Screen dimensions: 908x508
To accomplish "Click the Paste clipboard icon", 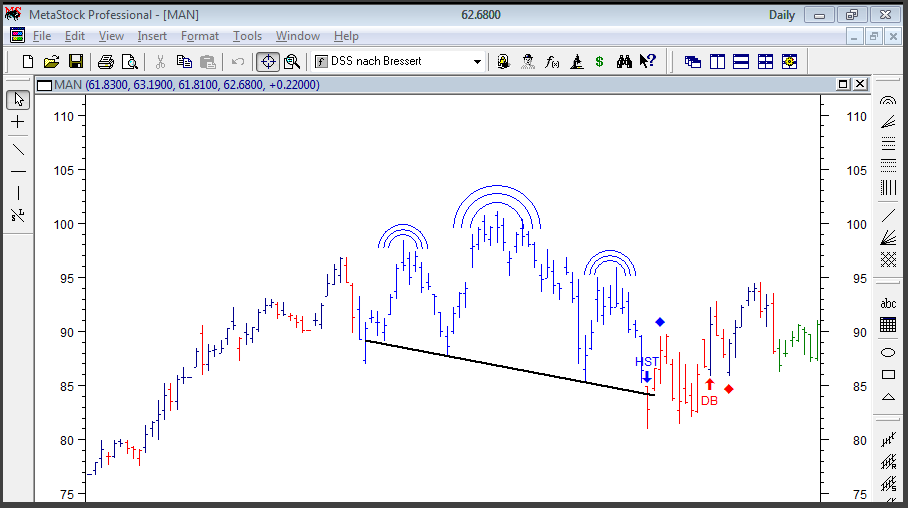I will [x=207, y=61].
